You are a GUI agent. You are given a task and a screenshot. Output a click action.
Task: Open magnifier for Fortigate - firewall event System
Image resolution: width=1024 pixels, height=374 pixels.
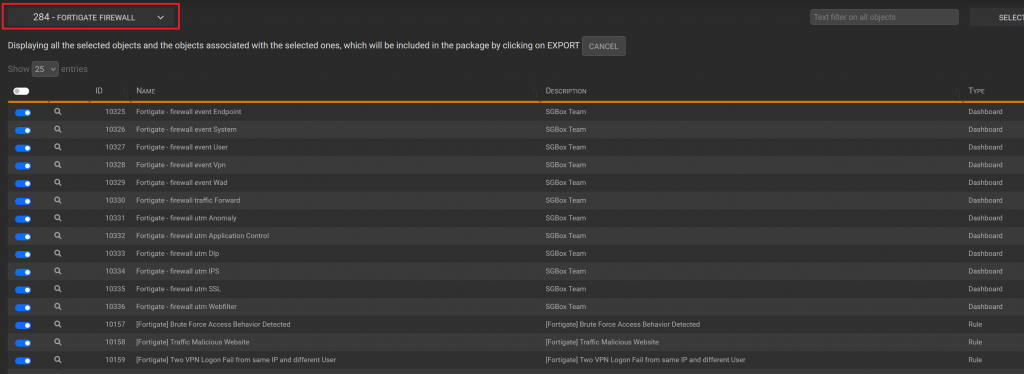tap(57, 129)
